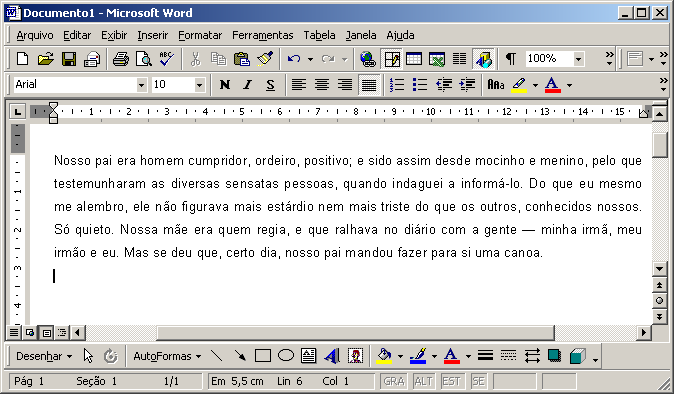Open 3-D settings on Drawing toolbar
674x394 pixels.
point(577,356)
